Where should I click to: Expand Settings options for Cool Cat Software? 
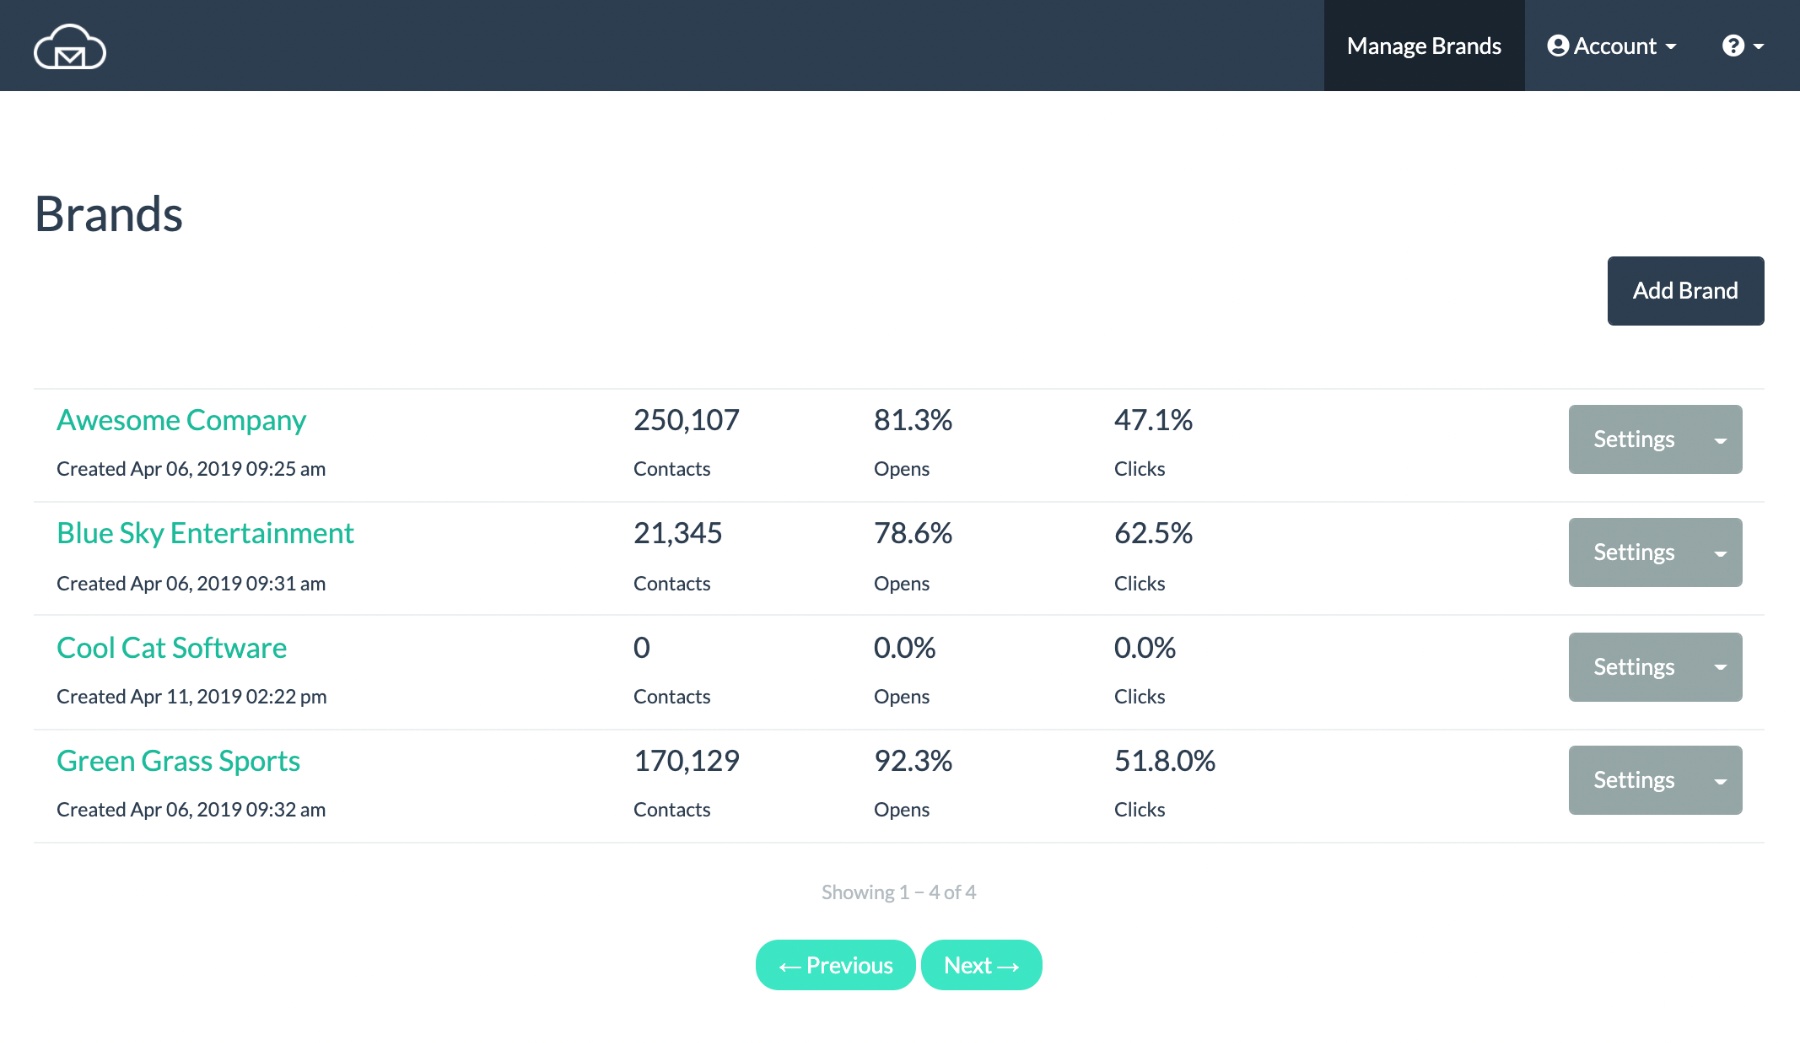pos(1719,667)
